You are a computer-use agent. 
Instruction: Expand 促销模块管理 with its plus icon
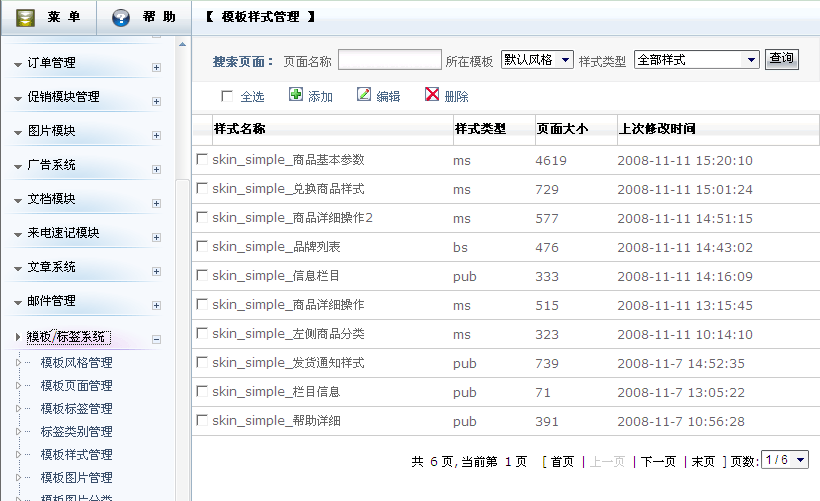156,101
